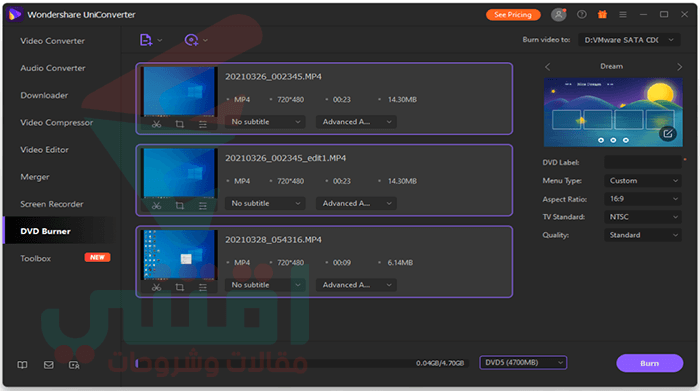
Task: Open Screen Recorder section
Action: click(x=52, y=204)
